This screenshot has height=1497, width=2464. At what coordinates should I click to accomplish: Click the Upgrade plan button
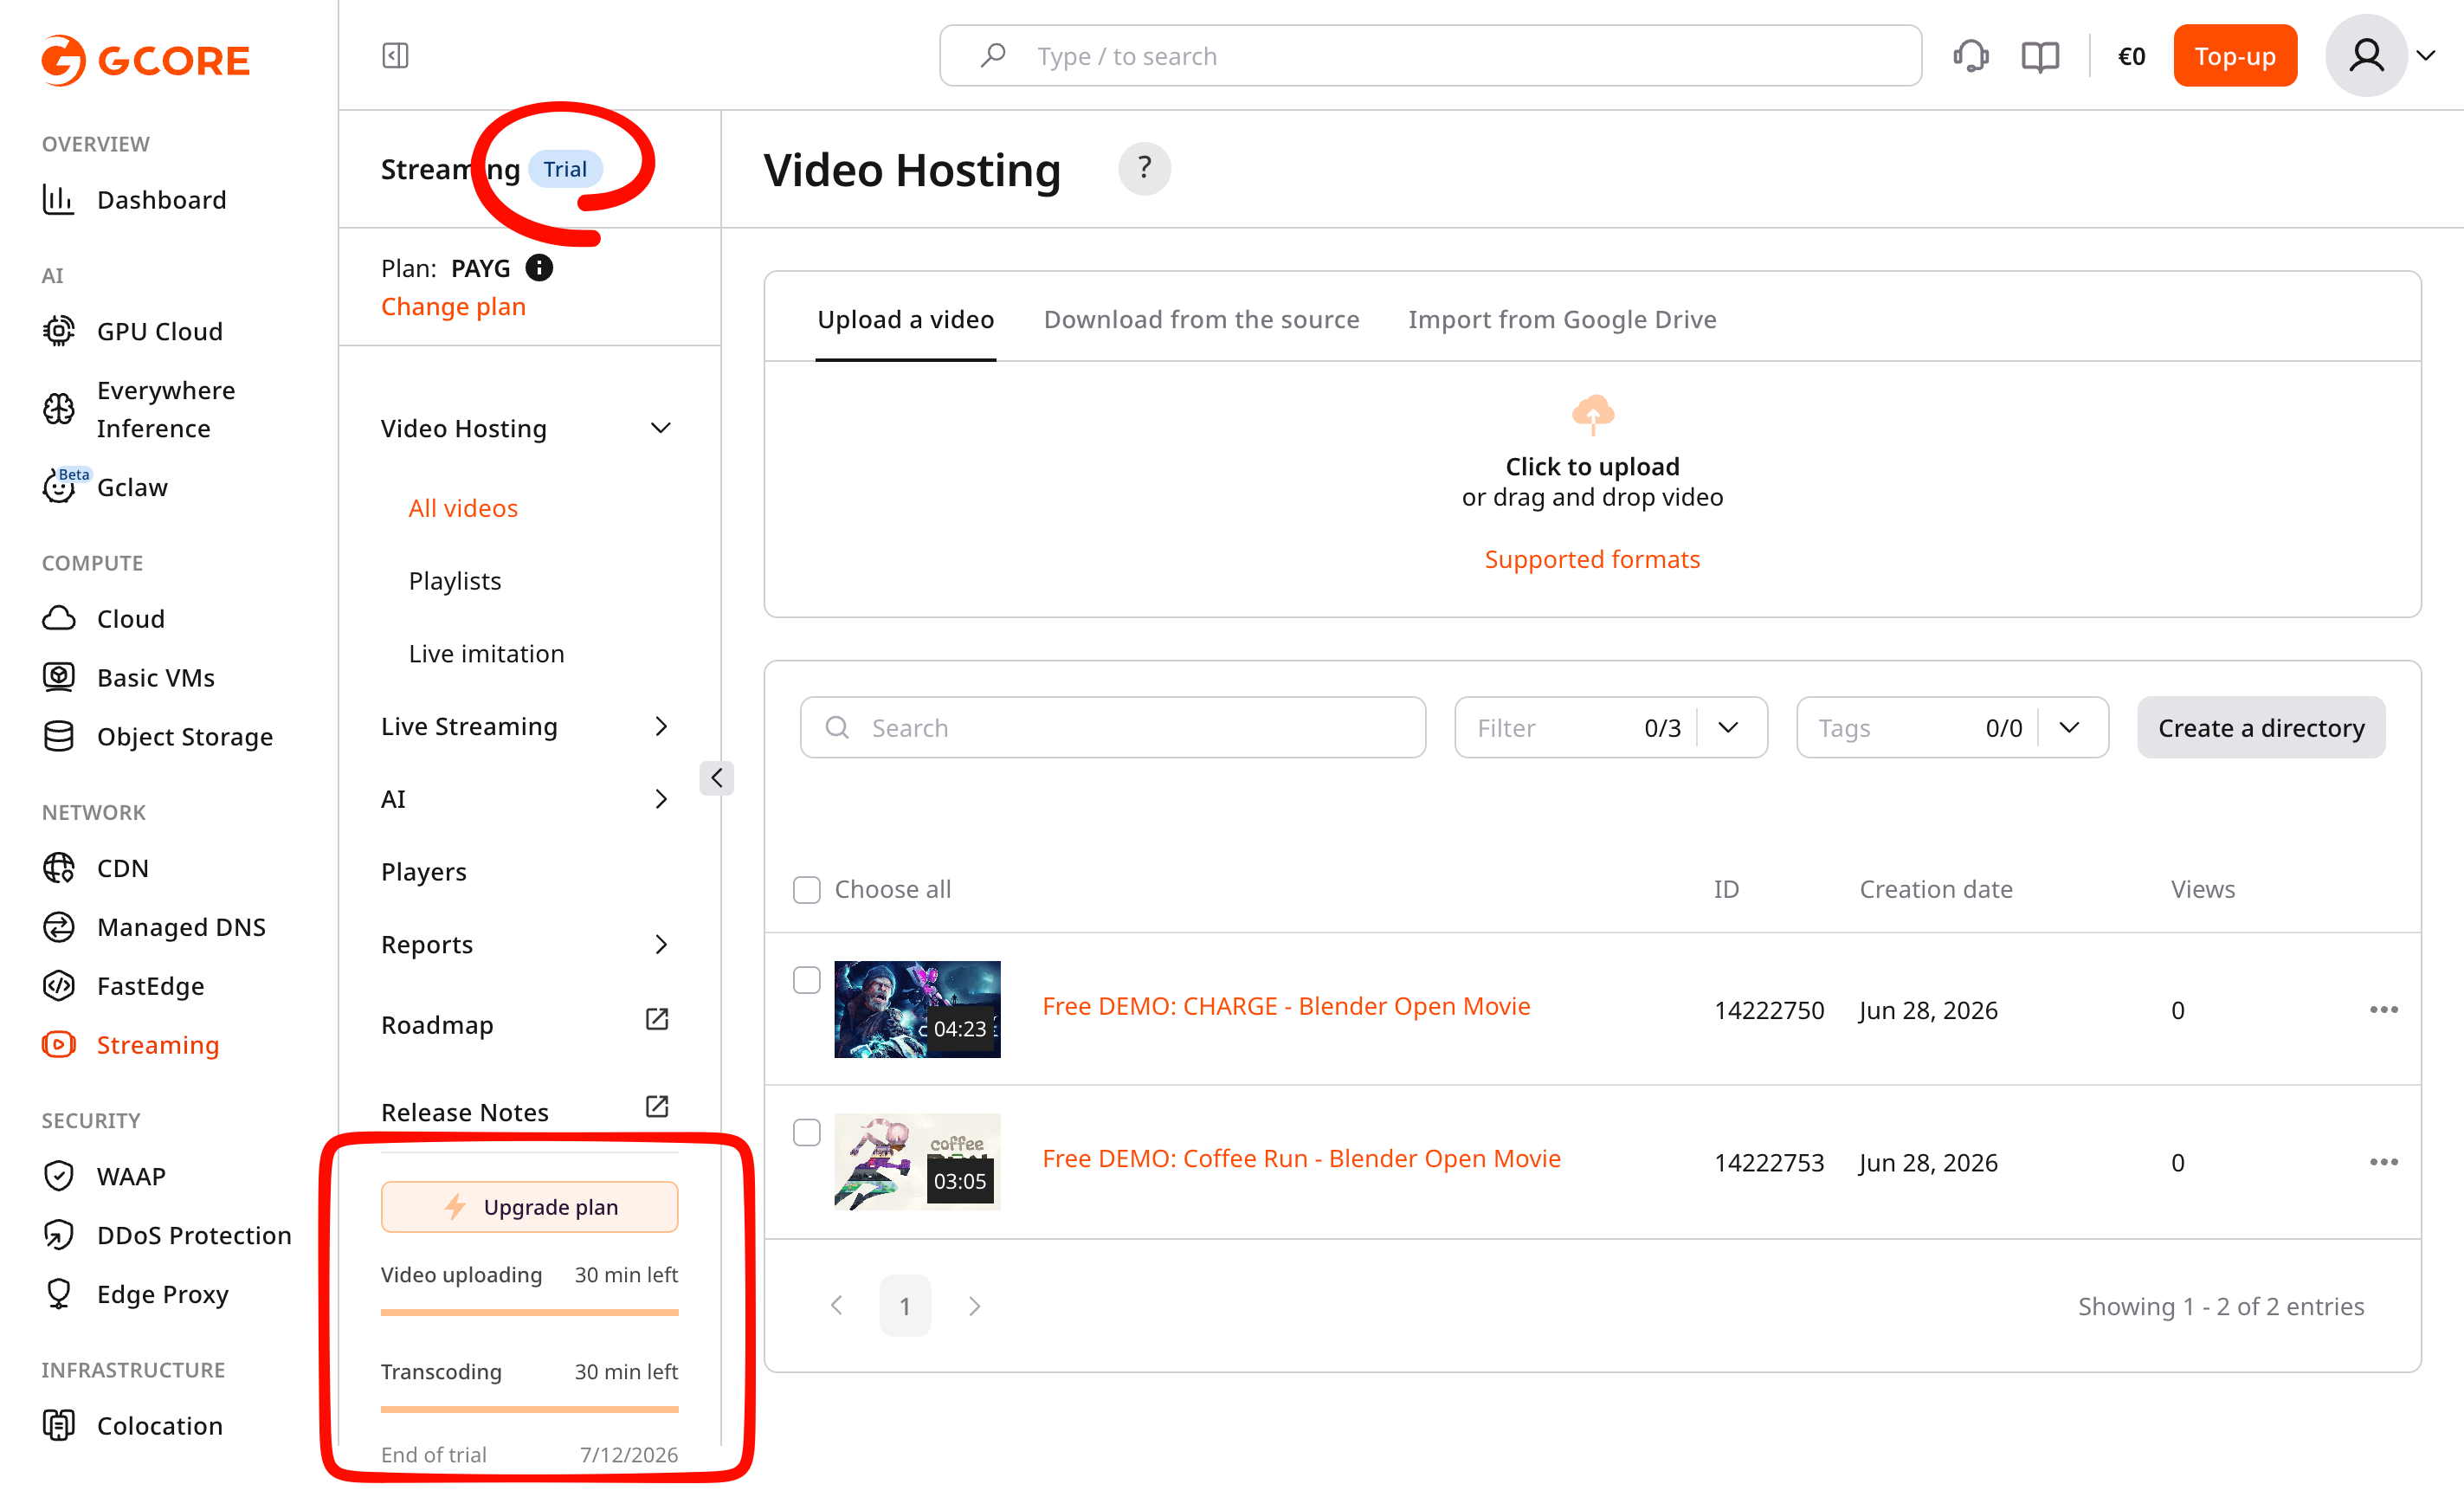(x=529, y=1207)
